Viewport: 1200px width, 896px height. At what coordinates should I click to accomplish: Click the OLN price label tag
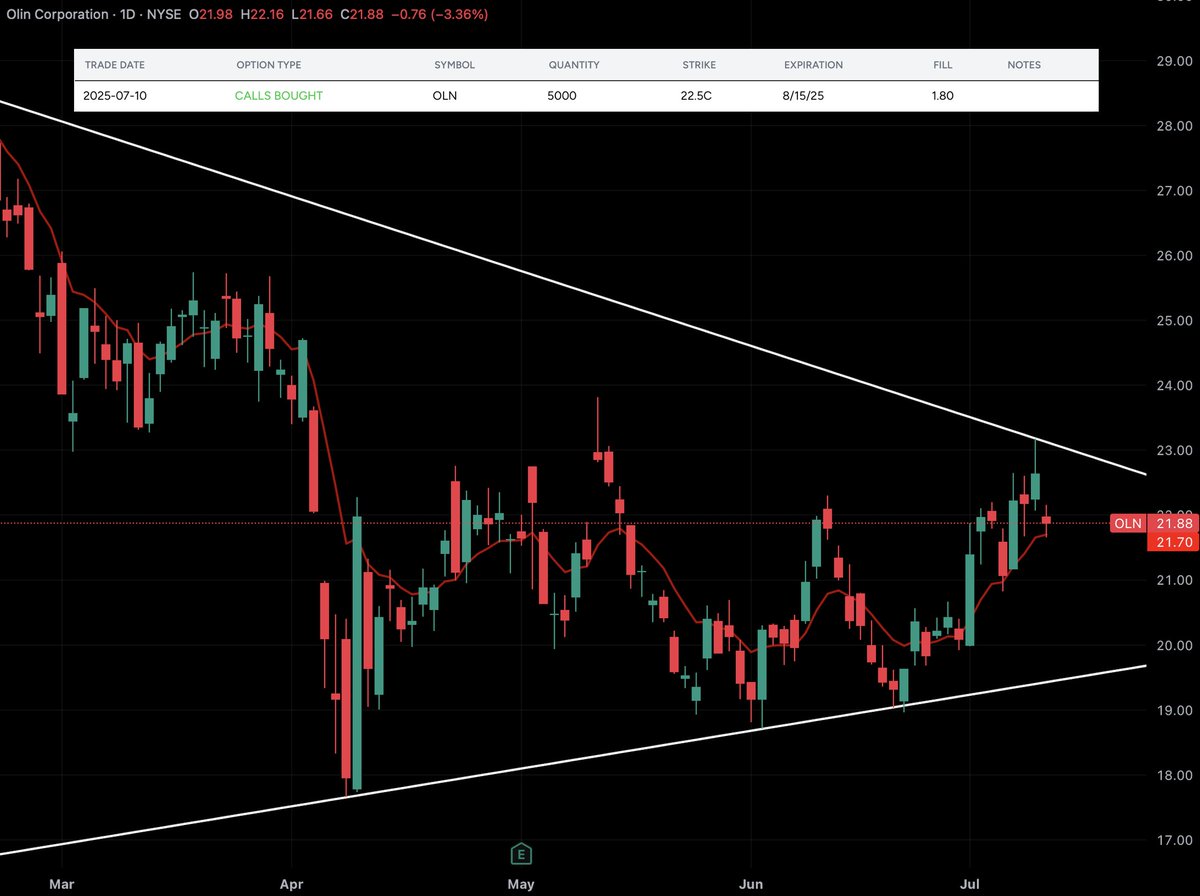(x=1128, y=523)
